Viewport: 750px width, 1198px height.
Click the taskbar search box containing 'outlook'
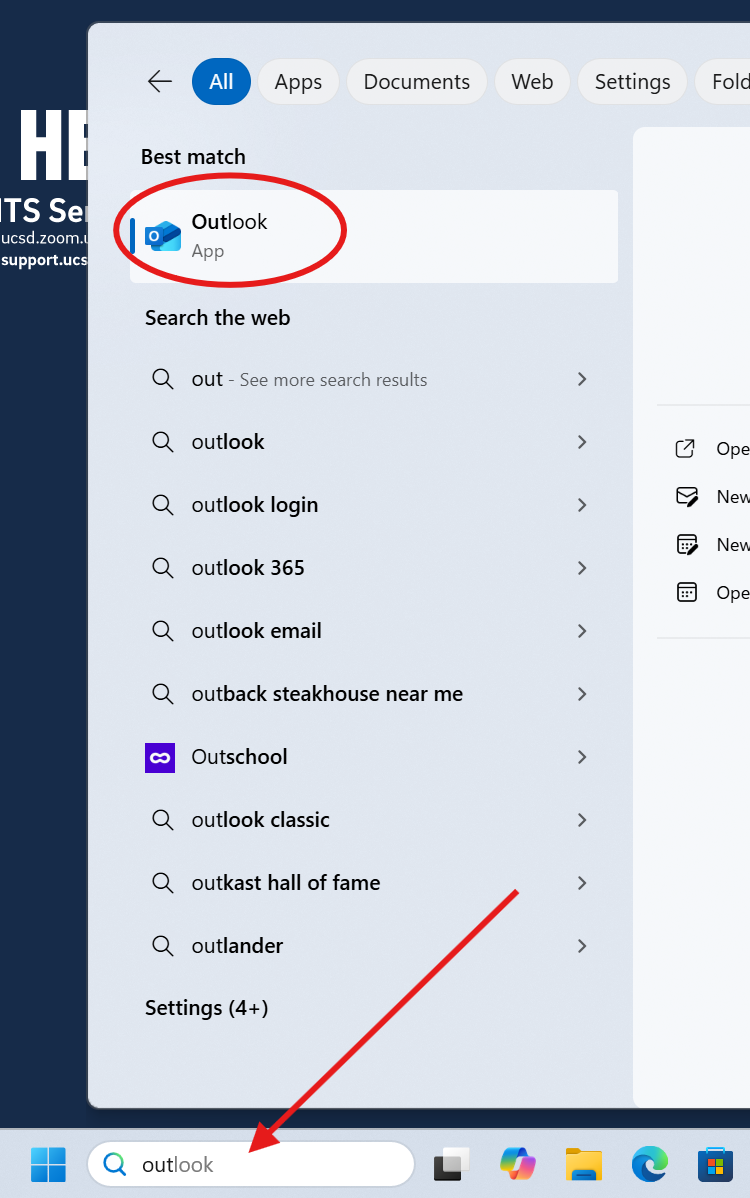[251, 1164]
